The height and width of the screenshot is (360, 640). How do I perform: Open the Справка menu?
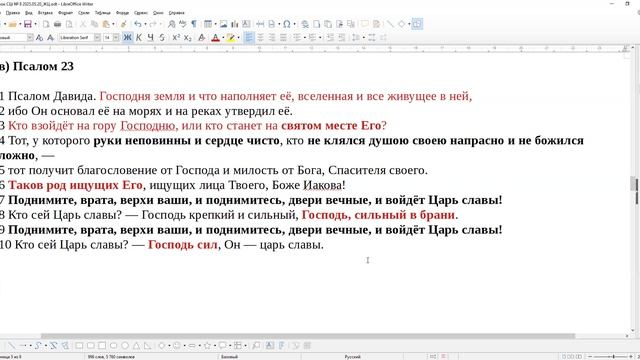pos(176,13)
